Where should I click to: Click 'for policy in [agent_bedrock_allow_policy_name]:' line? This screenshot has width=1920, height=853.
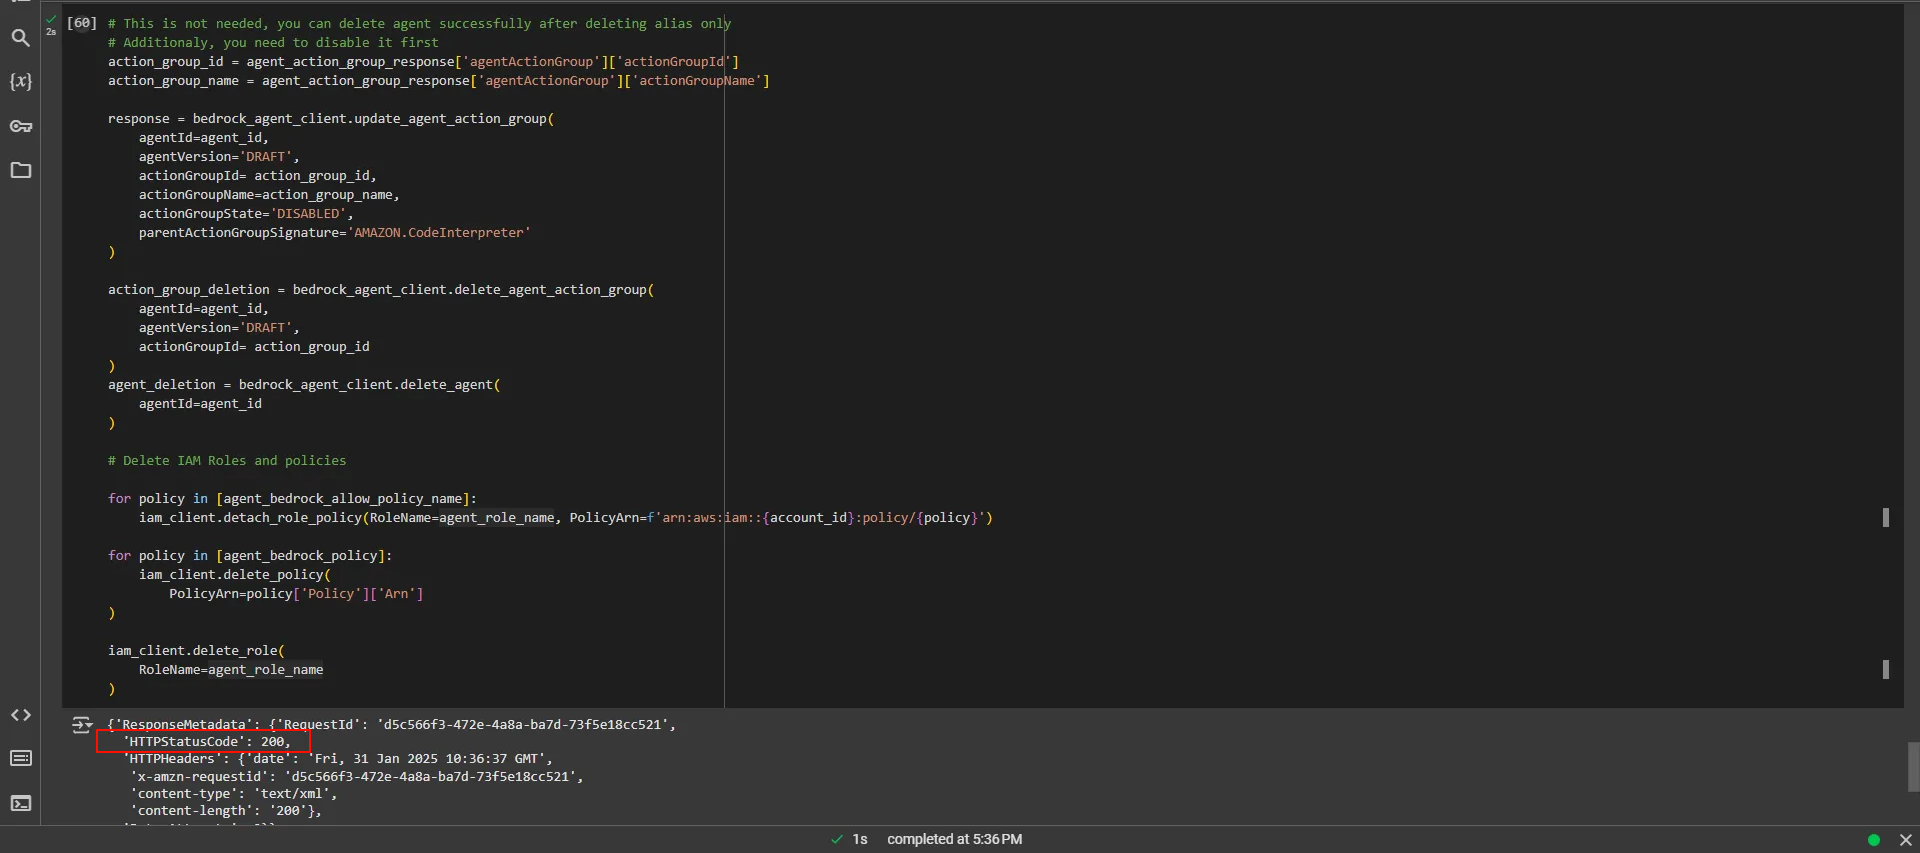pos(292,498)
